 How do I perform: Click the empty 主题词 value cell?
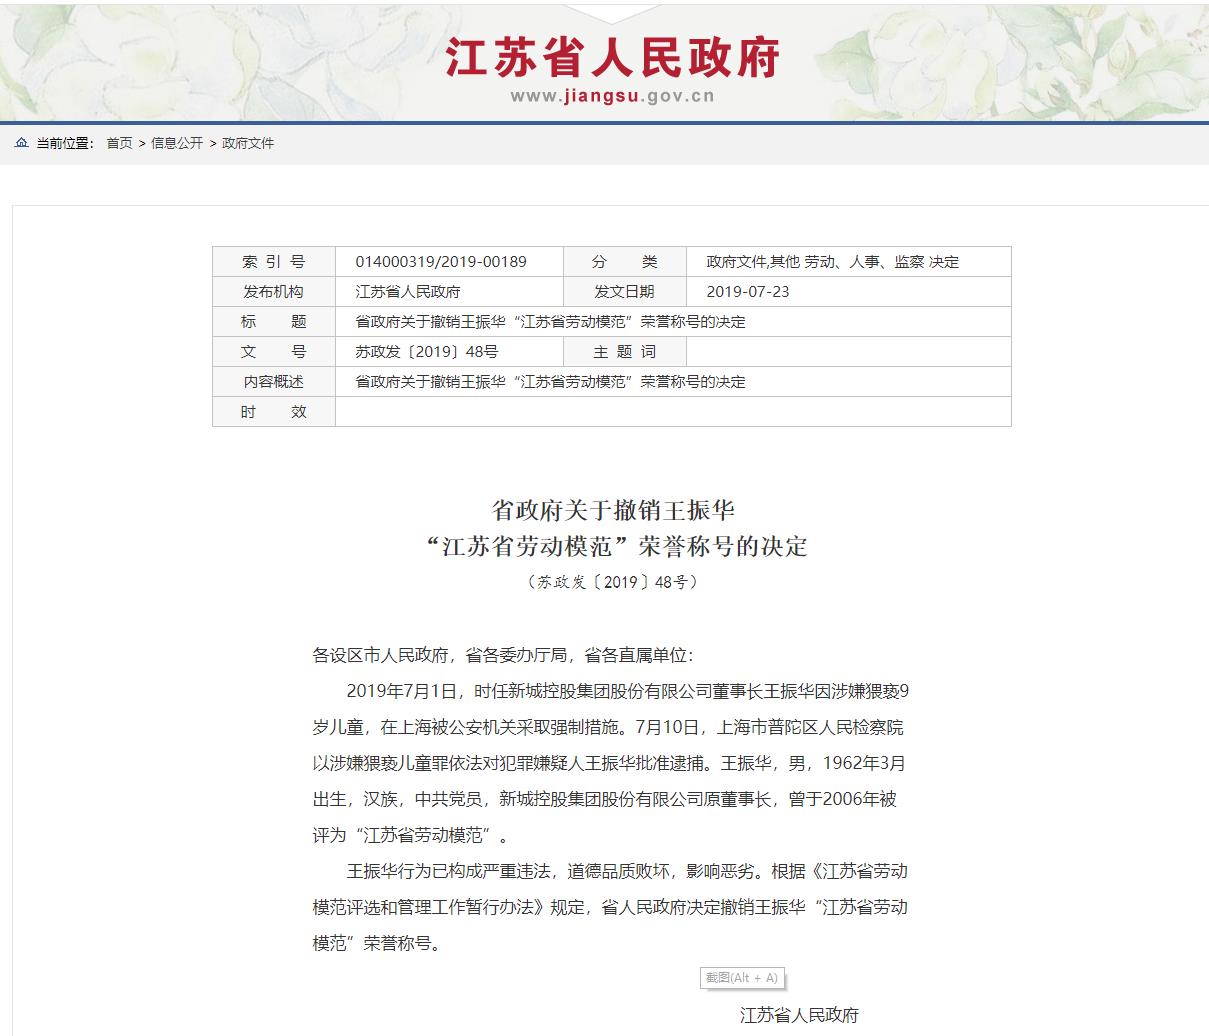[x=848, y=352]
